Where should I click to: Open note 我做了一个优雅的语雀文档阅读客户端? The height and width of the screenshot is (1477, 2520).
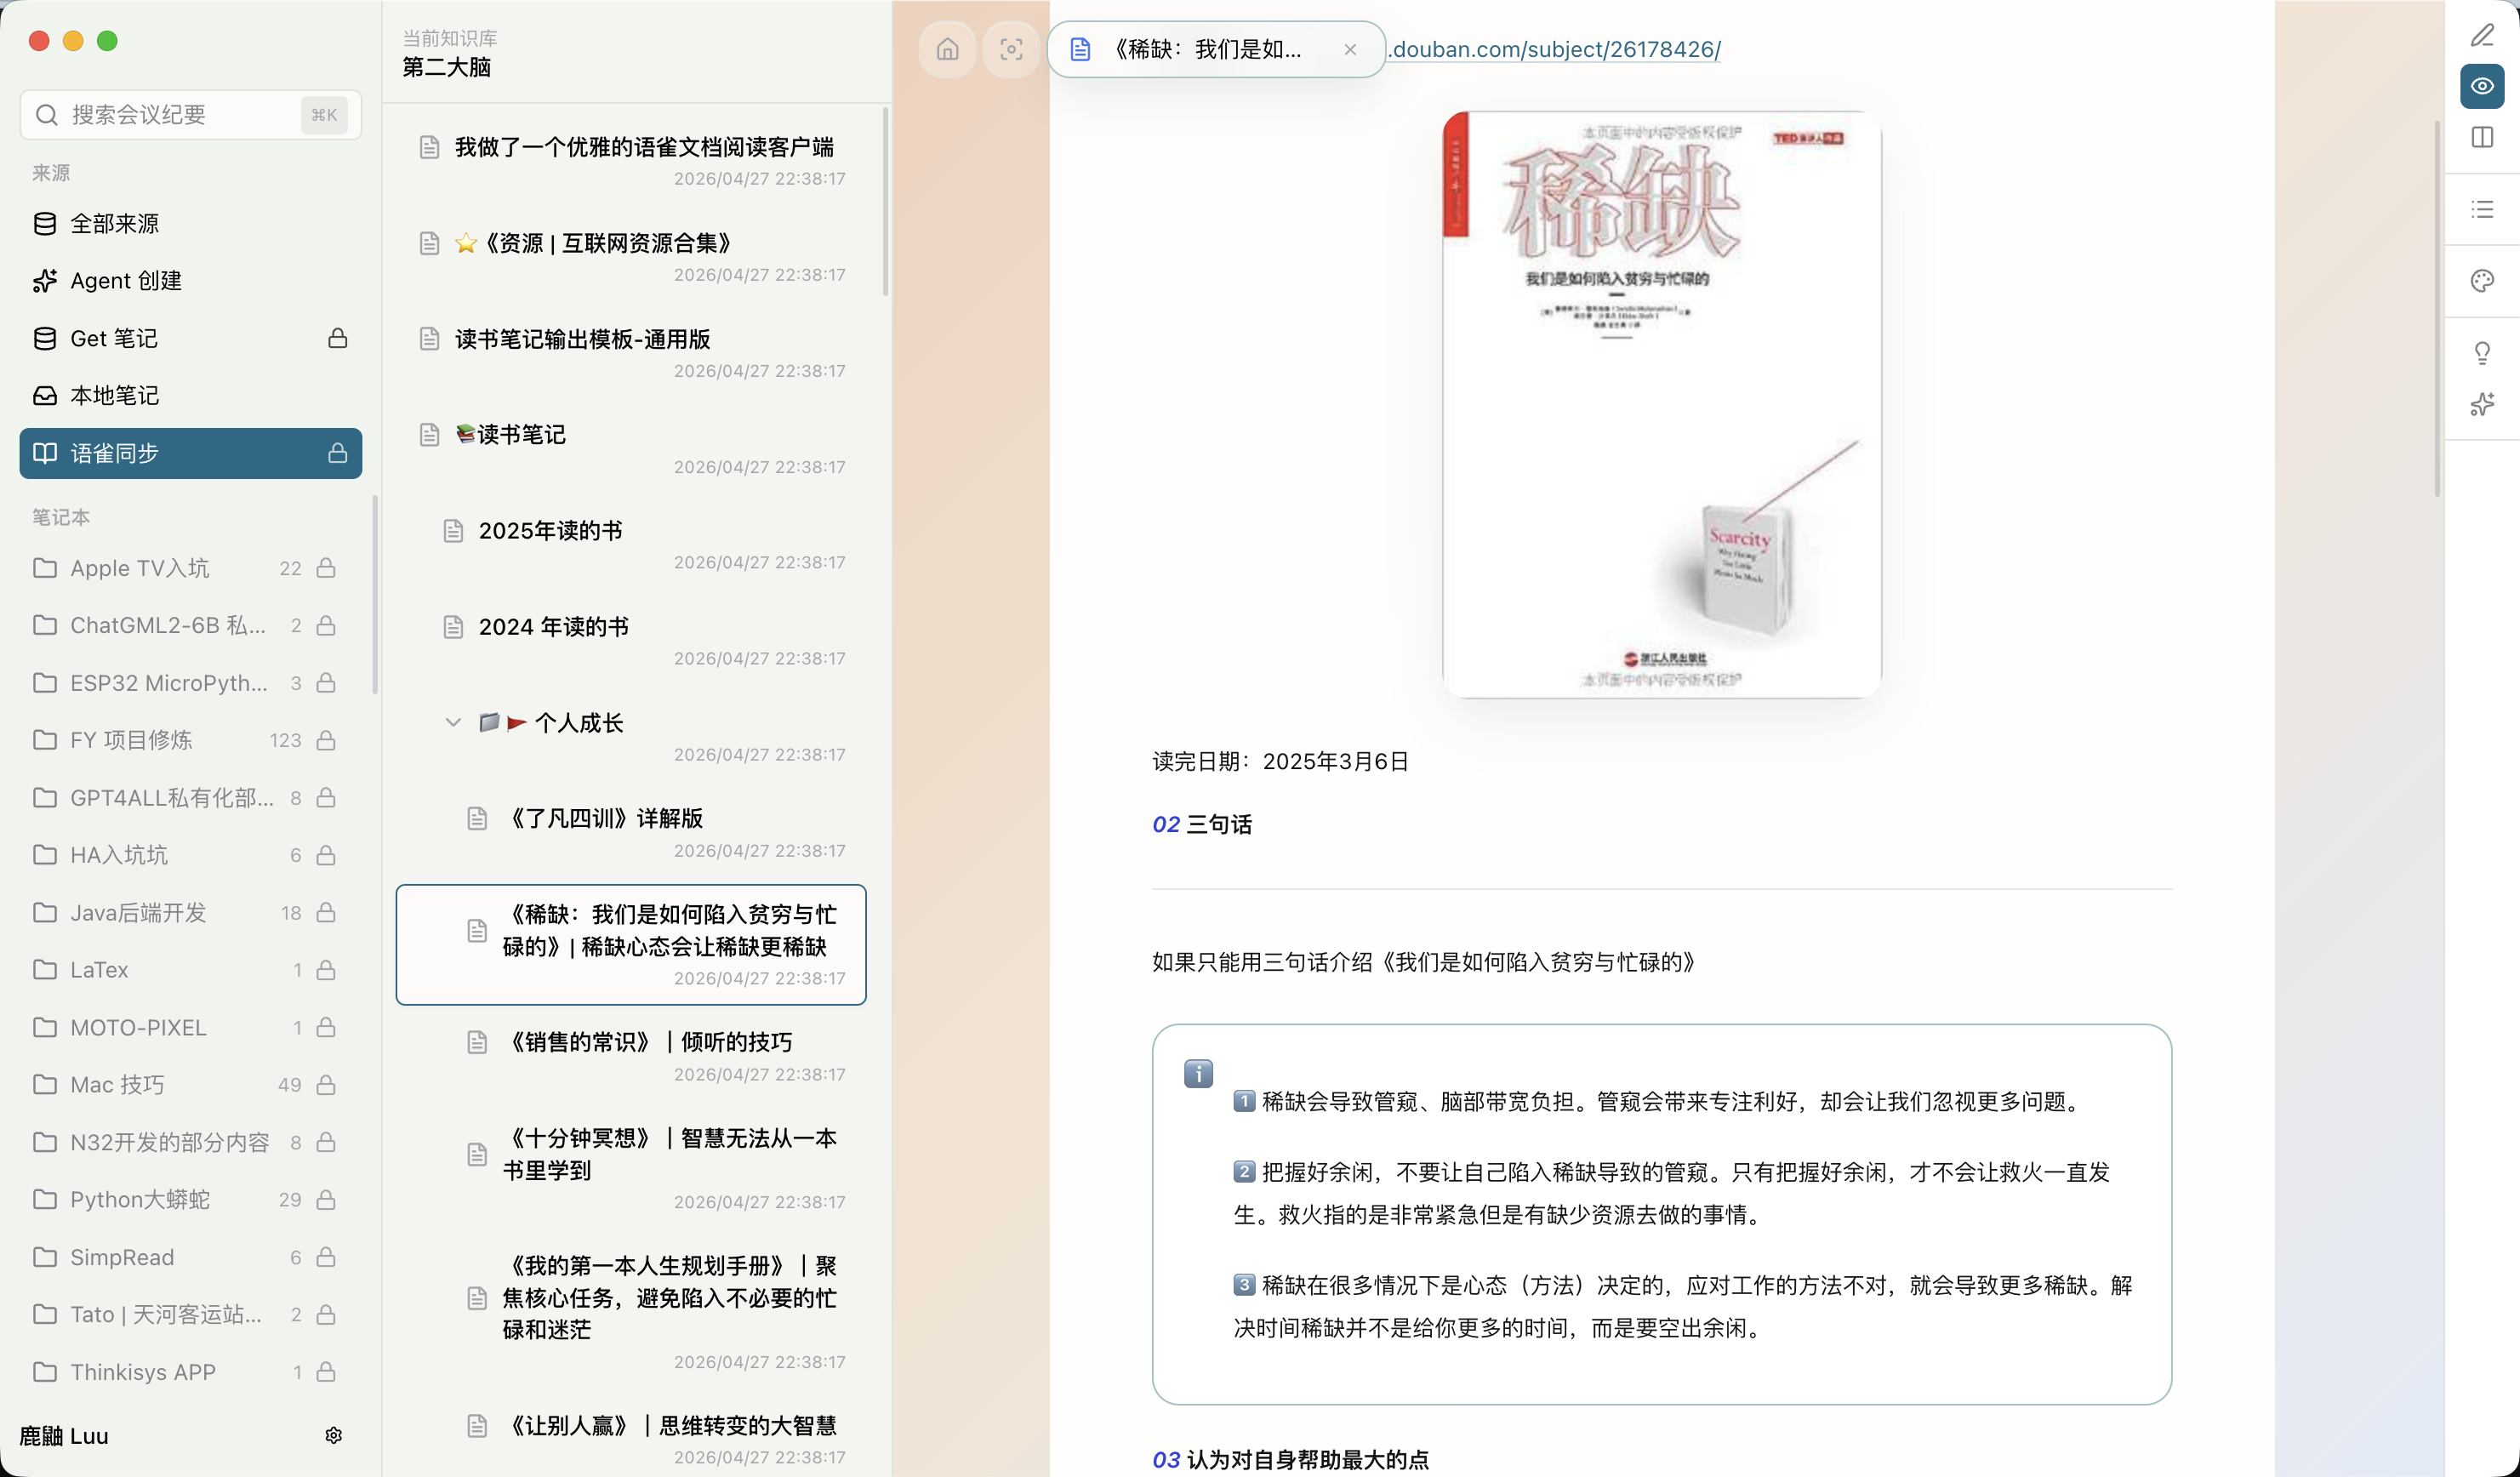(631, 161)
